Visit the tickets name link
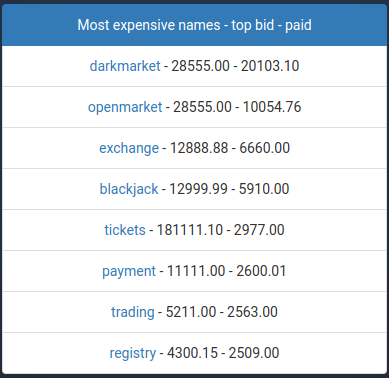This screenshot has width=389, height=378. point(125,230)
